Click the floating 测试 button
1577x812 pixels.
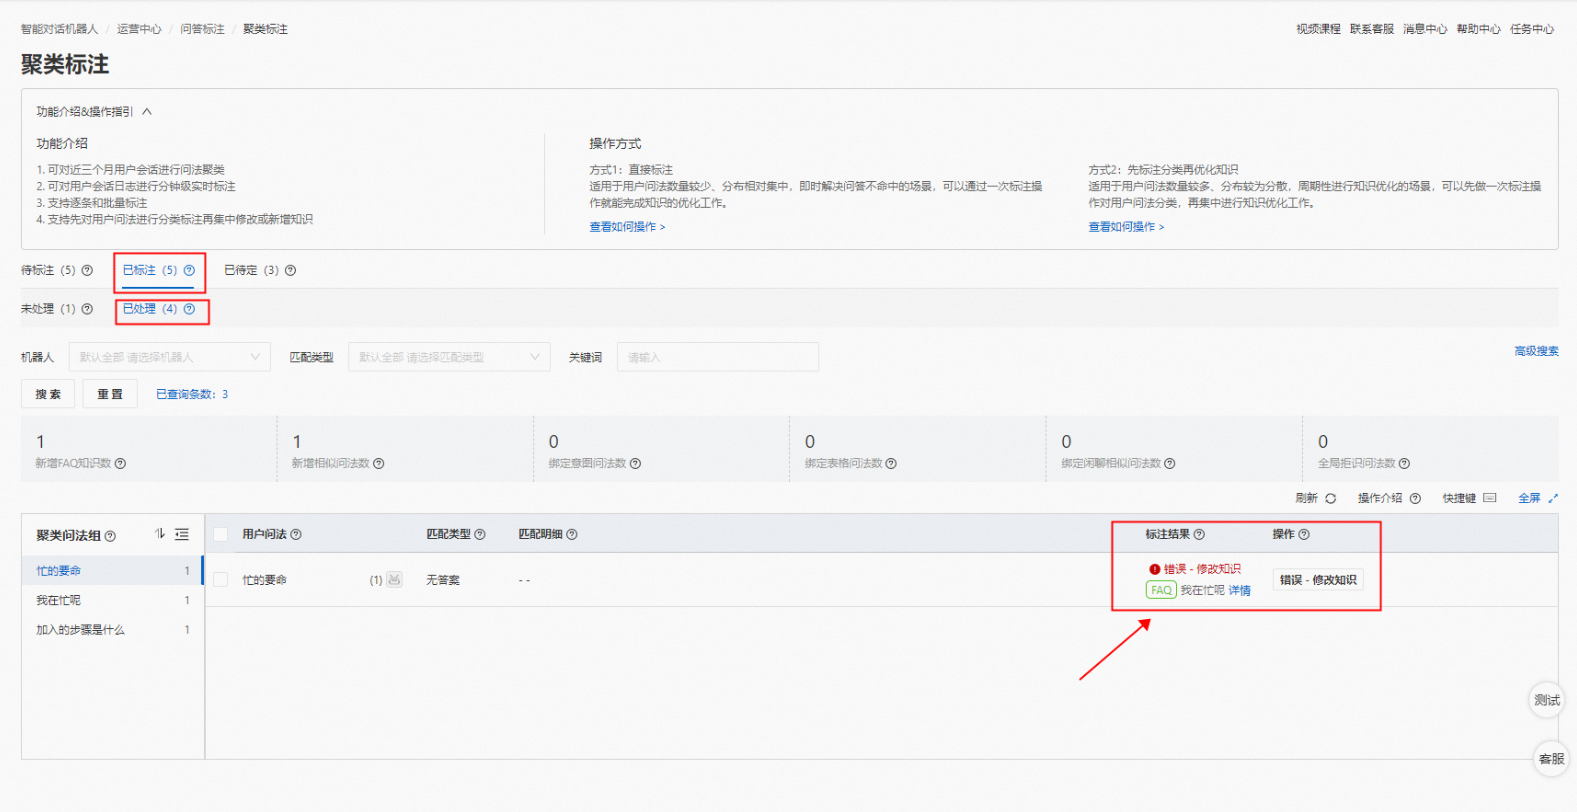point(1547,700)
